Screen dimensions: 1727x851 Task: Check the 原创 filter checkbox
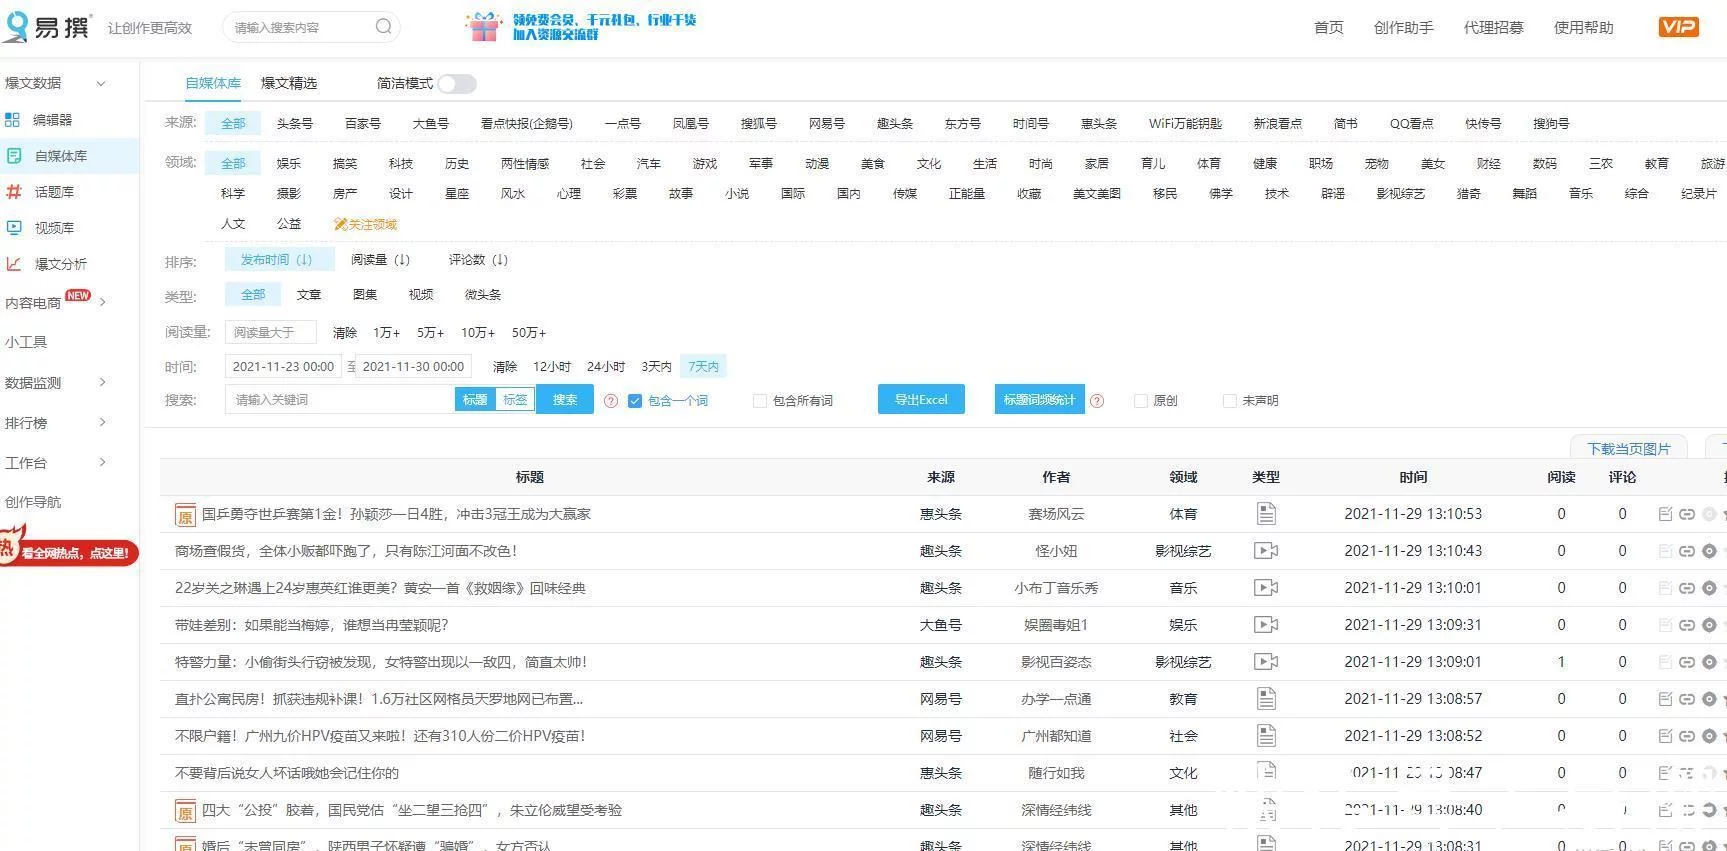coord(1140,401)
